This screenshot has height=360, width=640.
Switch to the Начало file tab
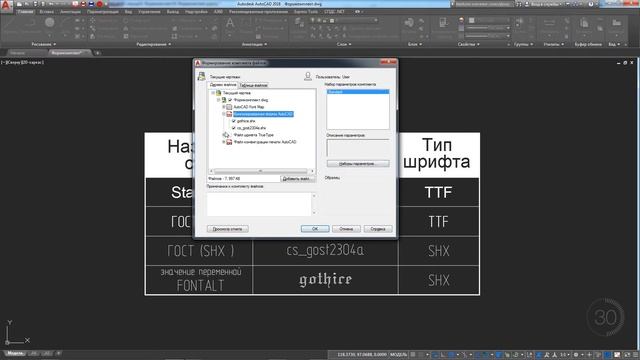point(18,53)
